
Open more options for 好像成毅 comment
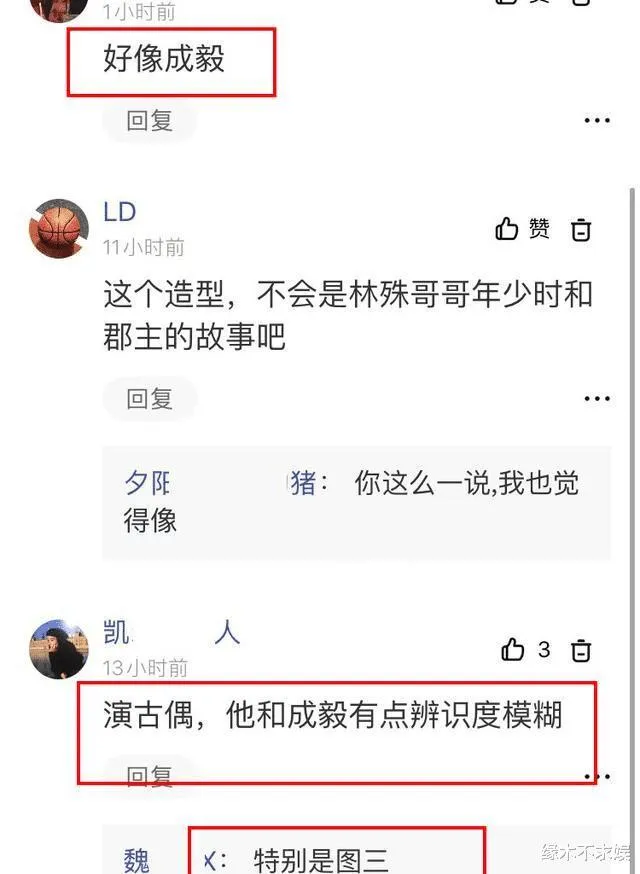[x=597, y=120]
